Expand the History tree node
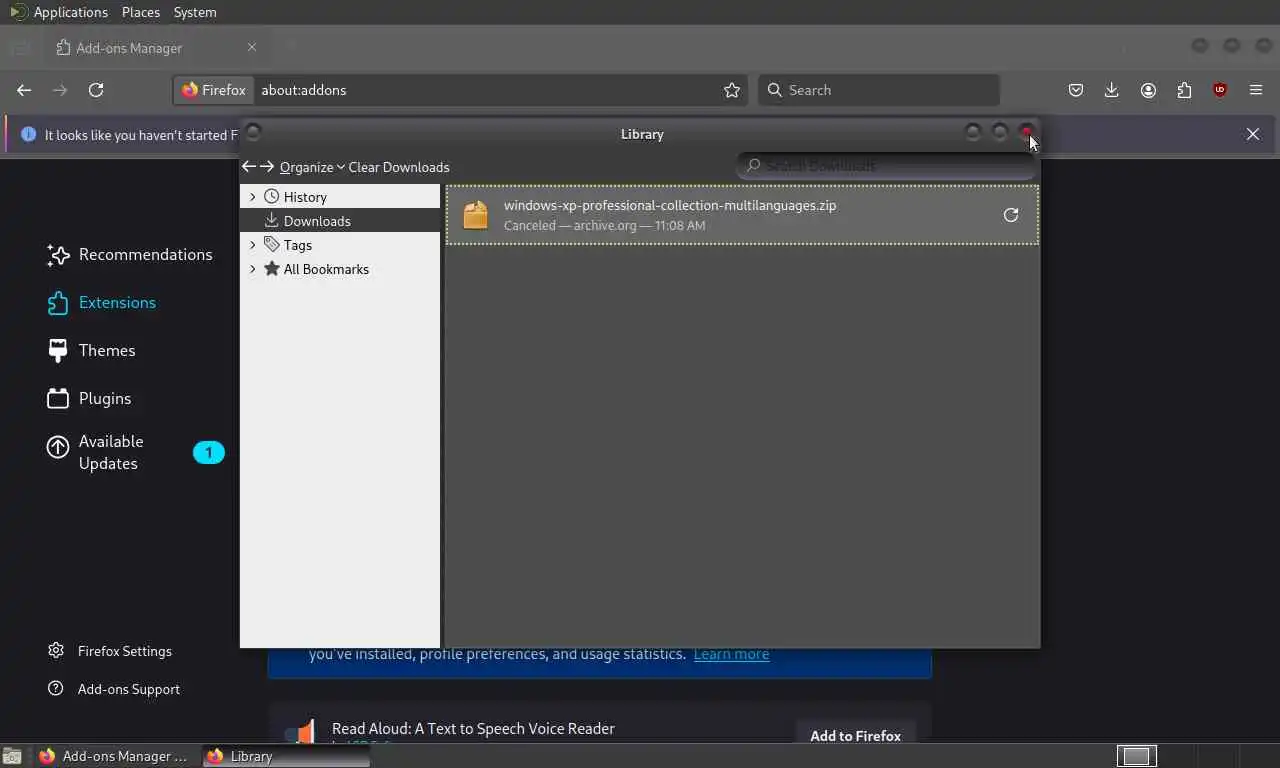This screenshot has height=768, width=1280. click(252, 197)
